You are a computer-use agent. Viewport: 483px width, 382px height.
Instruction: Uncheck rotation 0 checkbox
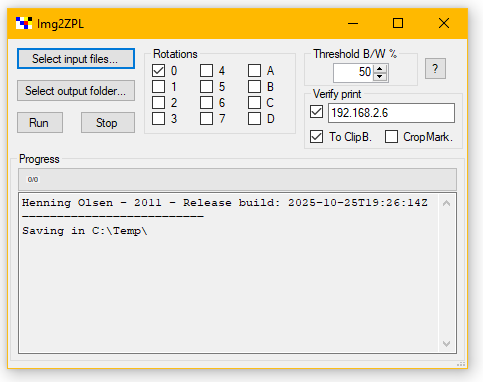159,71
